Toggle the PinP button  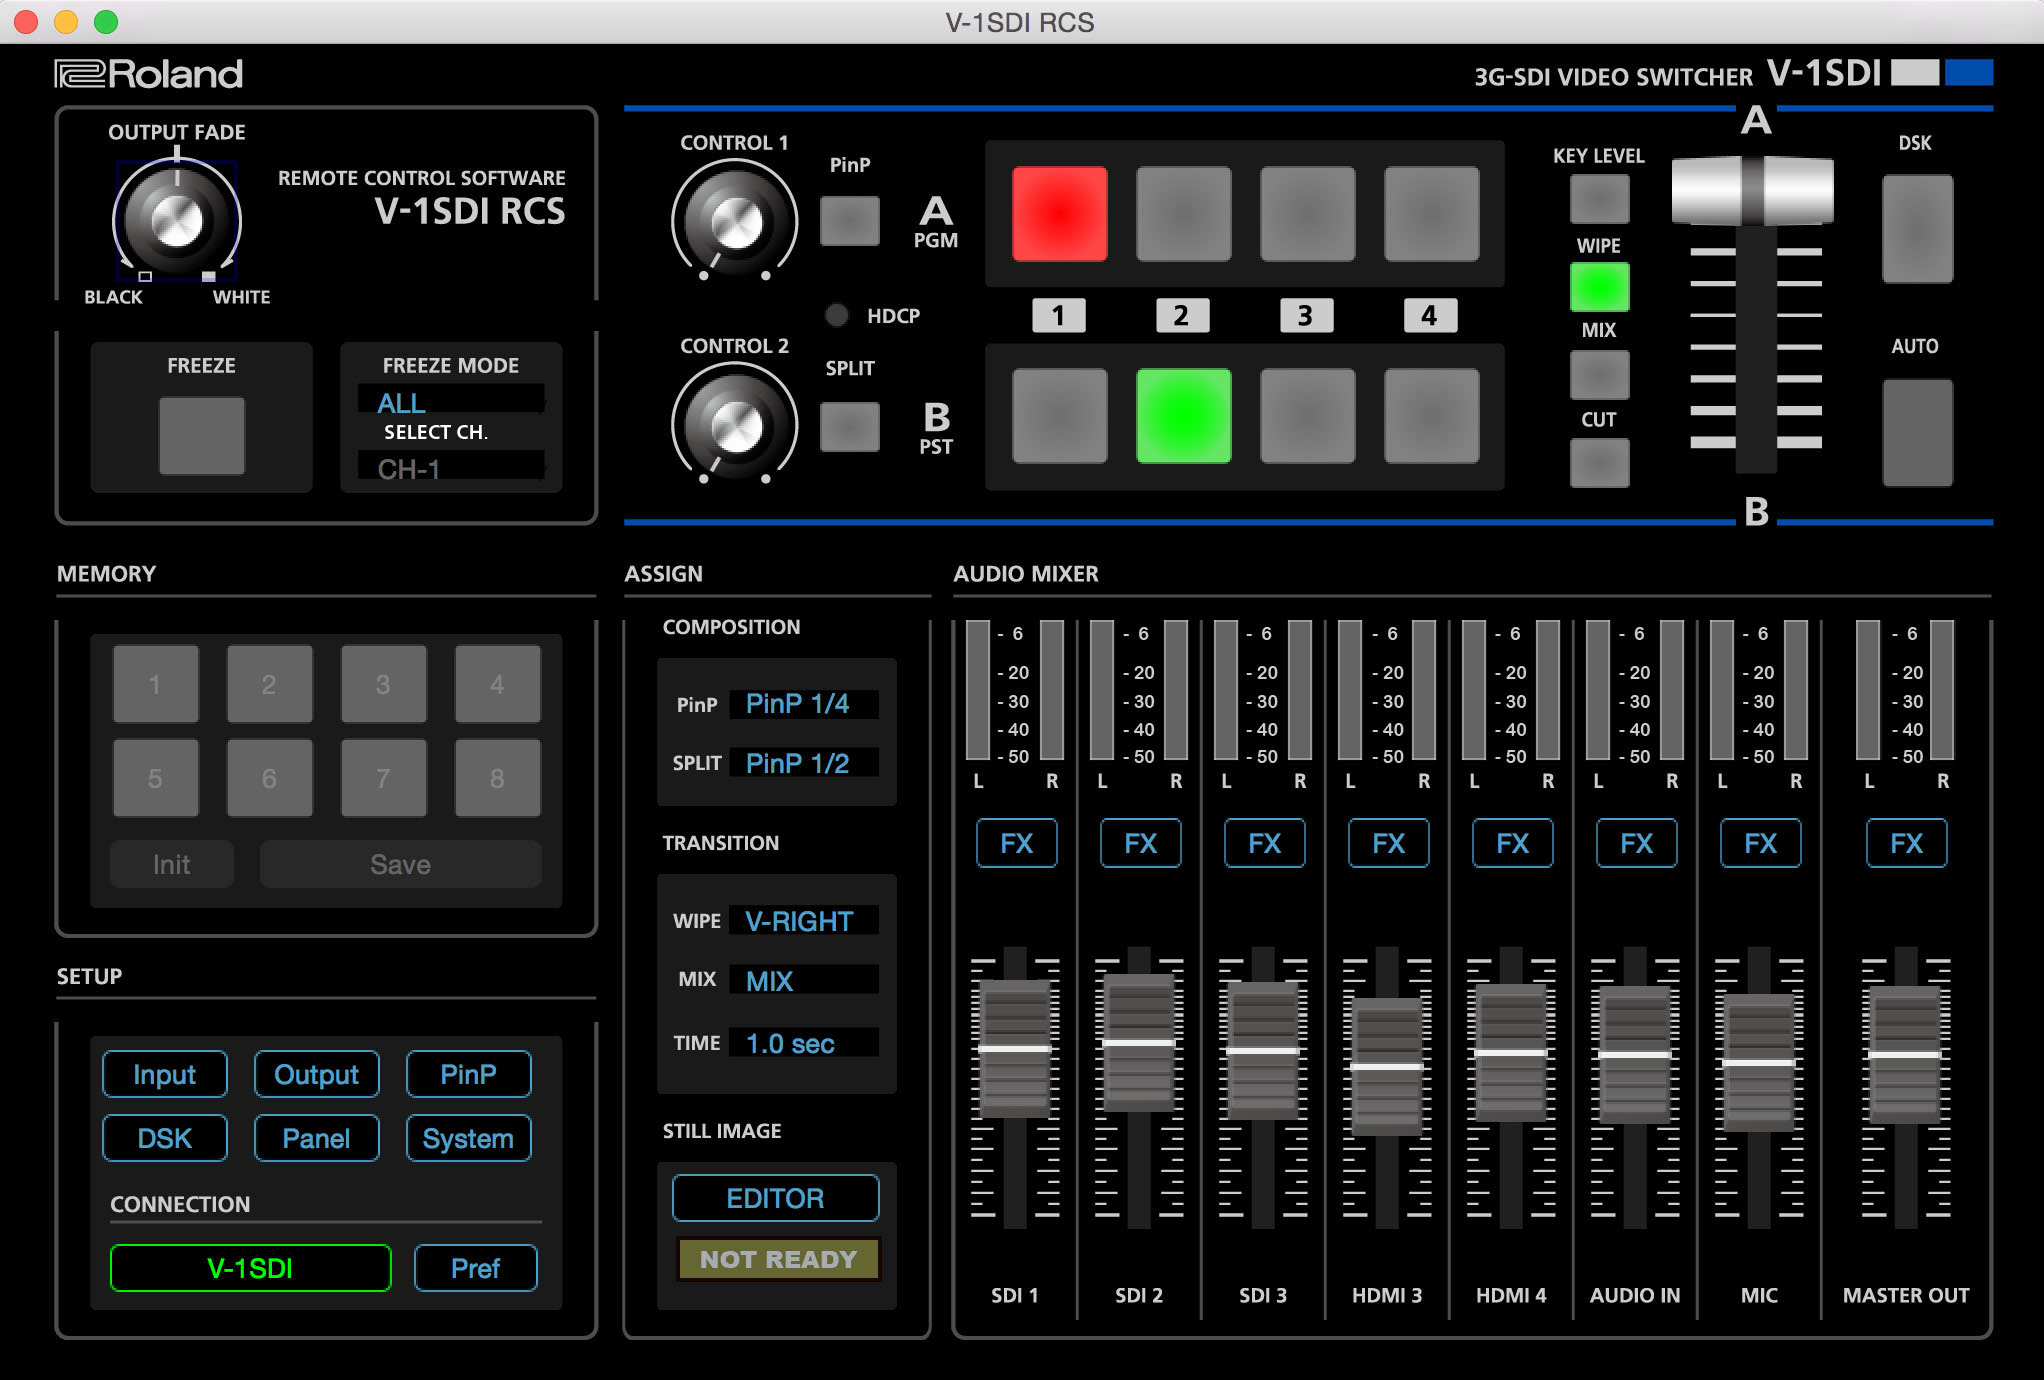tap(850, 221)
